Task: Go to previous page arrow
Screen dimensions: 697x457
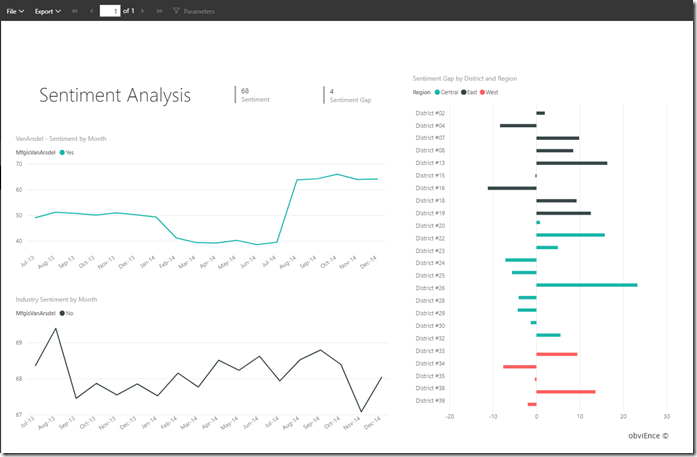Action: (x=91, y=11)
